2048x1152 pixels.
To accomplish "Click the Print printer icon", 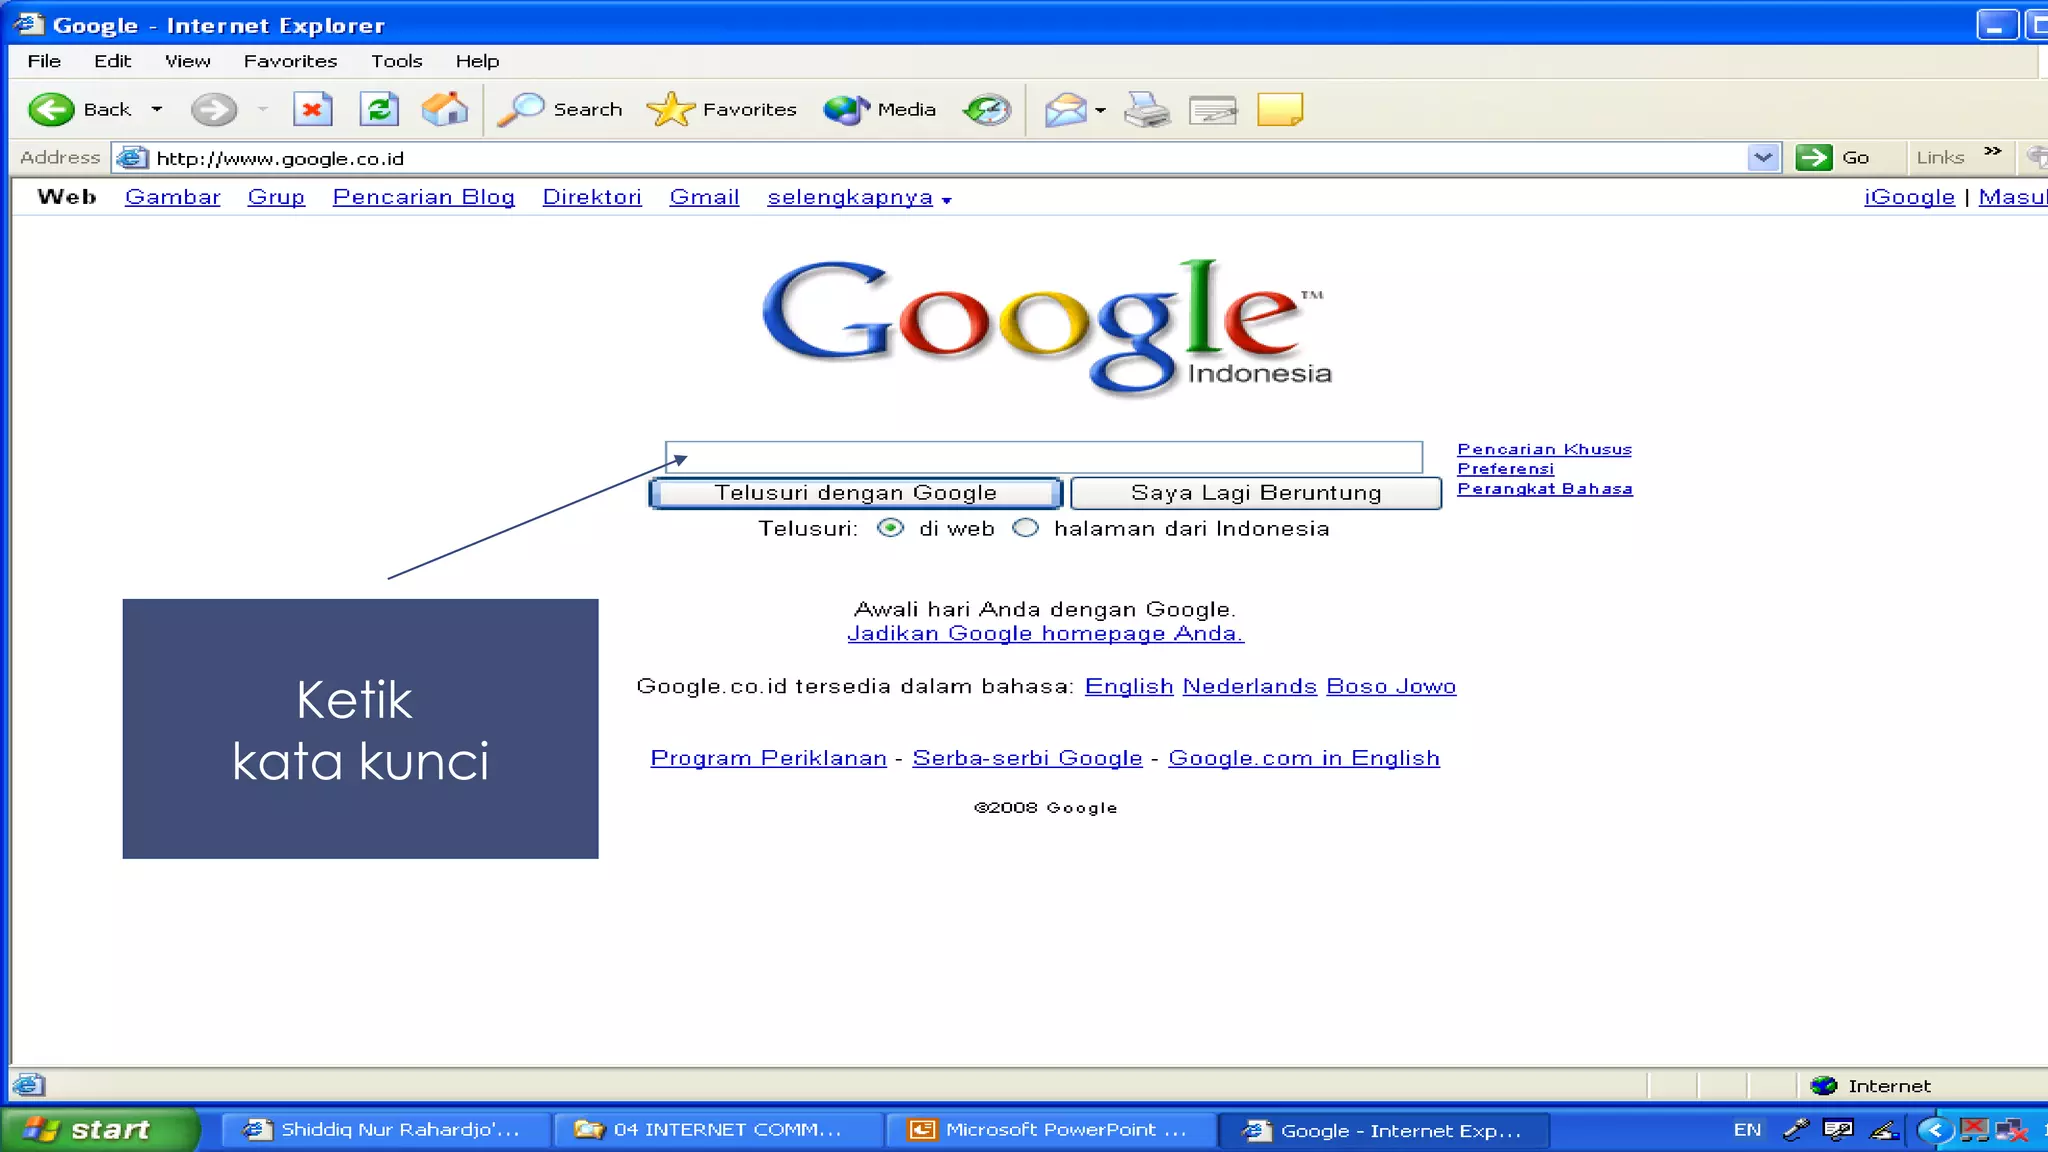I will 1146,109.
